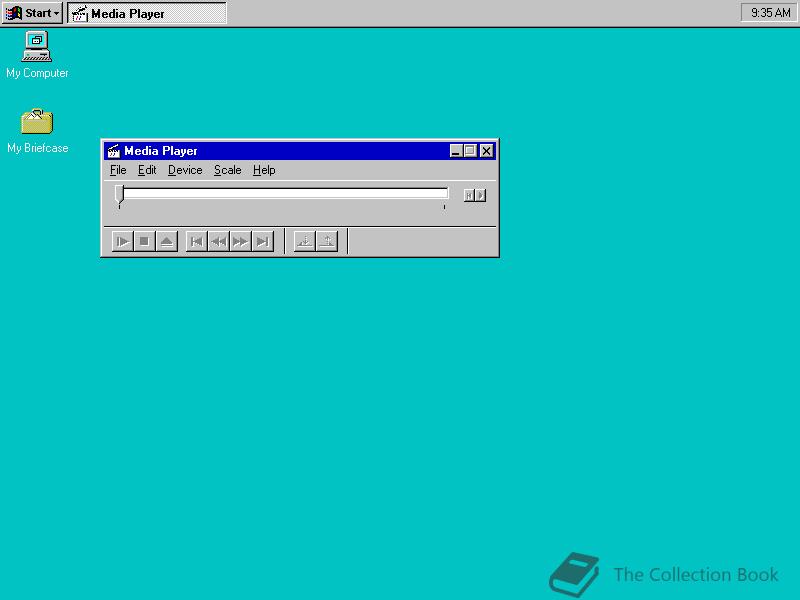Click the Media Player title bar text
The image size is (800, 600).
[161, 151]
